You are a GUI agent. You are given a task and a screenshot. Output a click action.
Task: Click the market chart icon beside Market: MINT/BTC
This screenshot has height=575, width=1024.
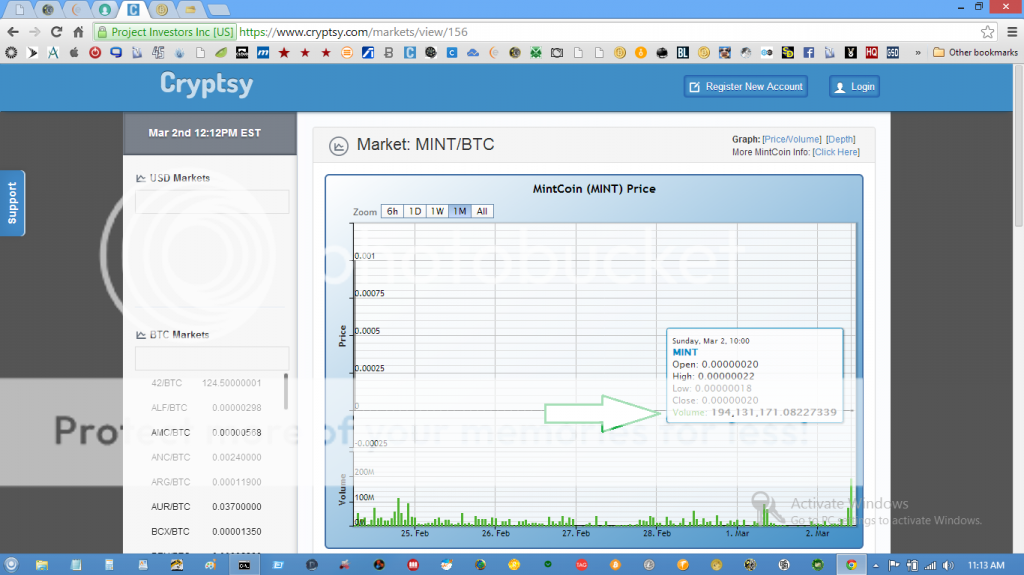[x=338, y=146]
